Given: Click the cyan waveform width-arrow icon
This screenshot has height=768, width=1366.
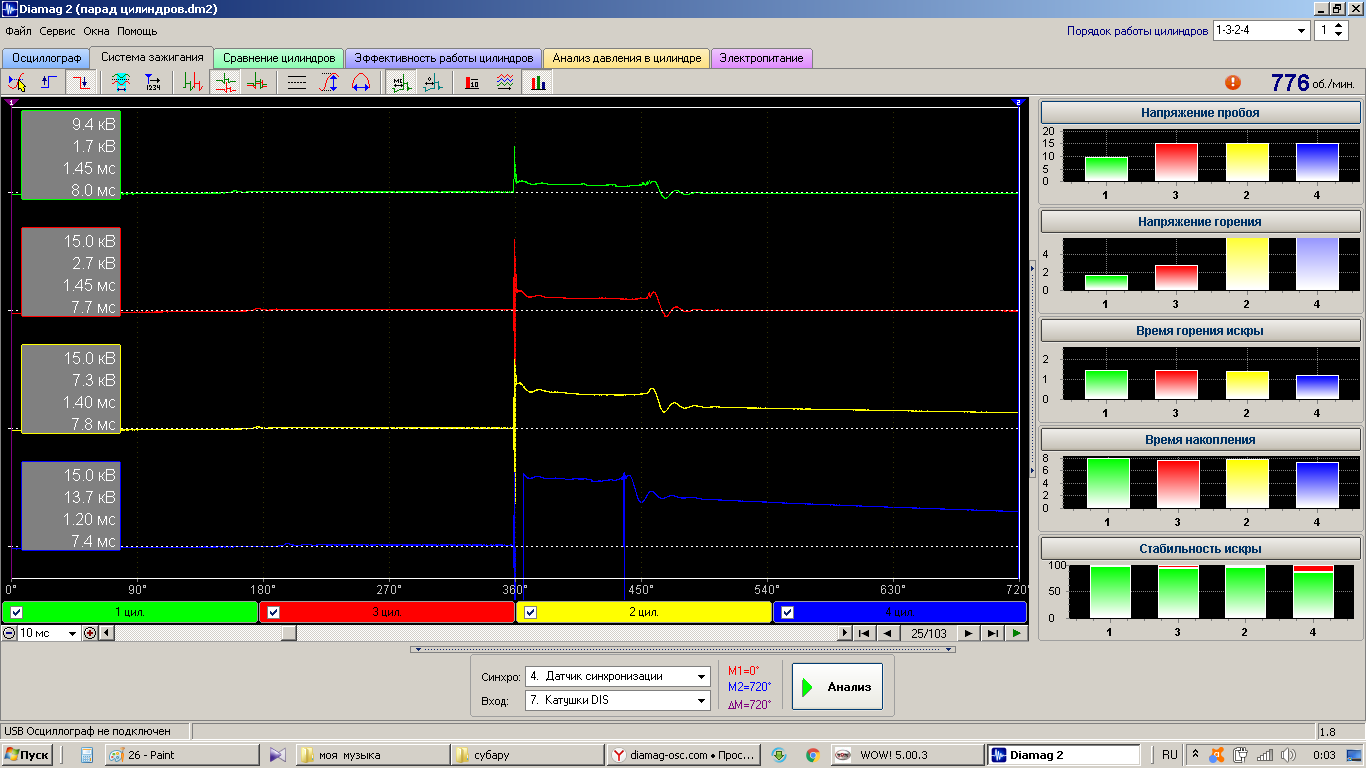Looking at the screenshot, I should [121, 83].
